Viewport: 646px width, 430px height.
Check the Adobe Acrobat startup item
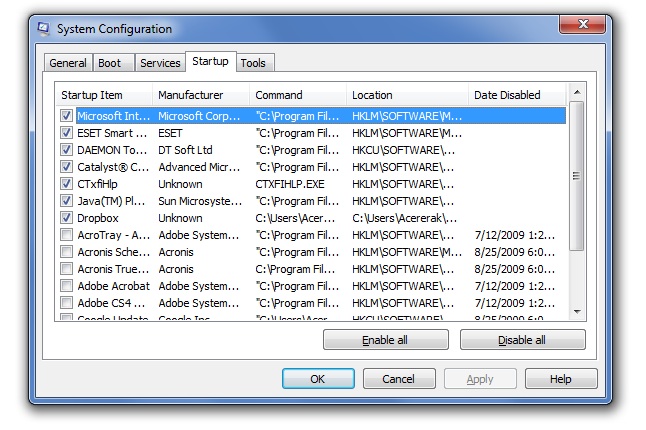[x=66, y=286]
